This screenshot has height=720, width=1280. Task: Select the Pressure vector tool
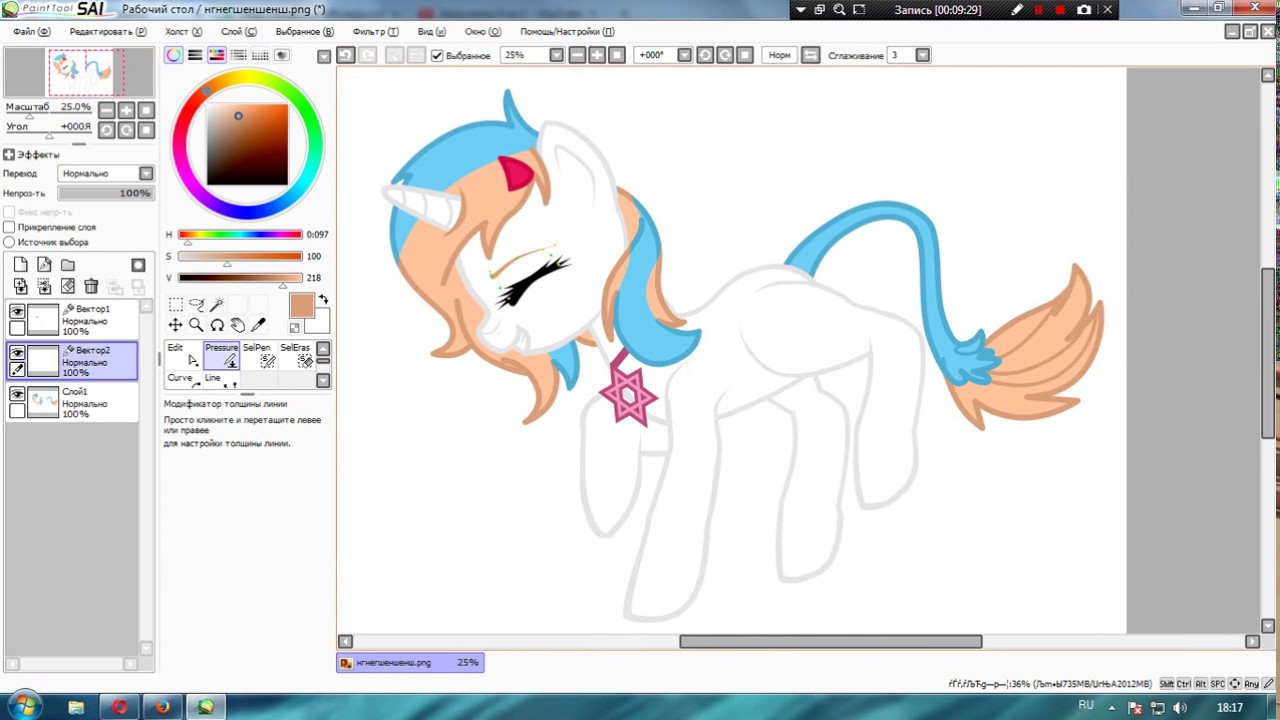pos(221,355)
